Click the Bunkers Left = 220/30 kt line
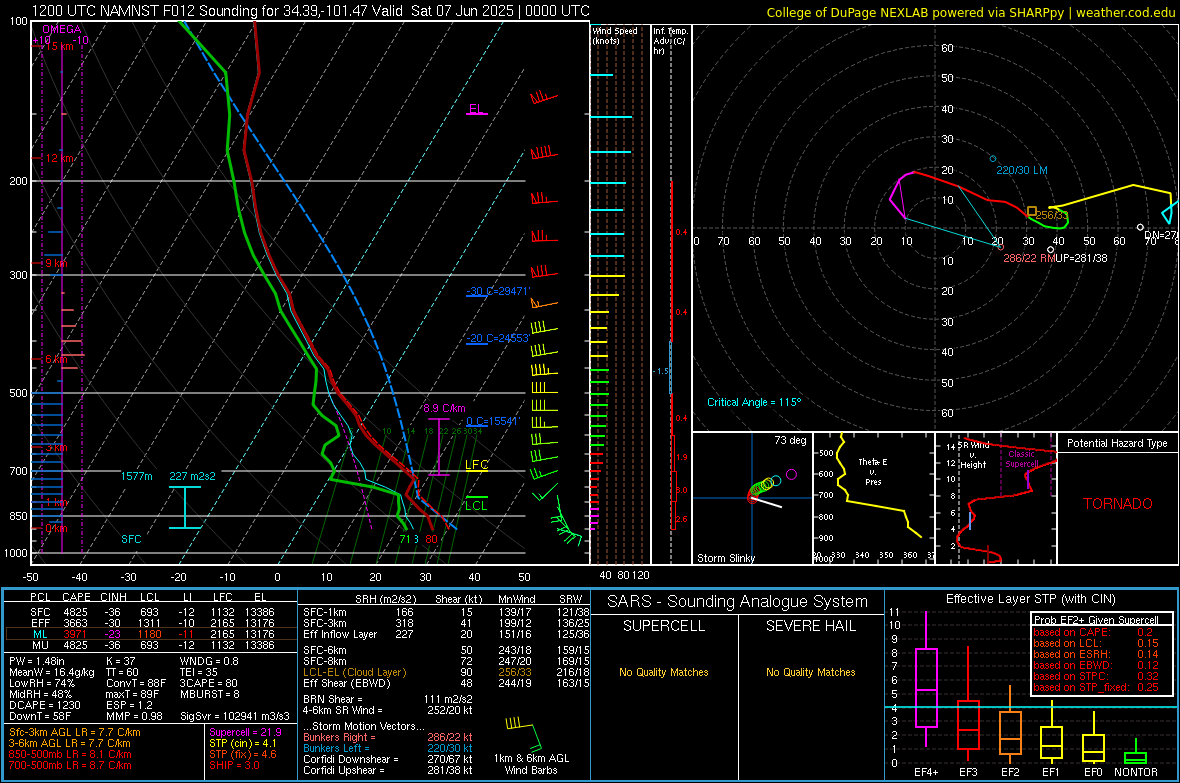The image size is (1180, 783). [x=388, y=748]
